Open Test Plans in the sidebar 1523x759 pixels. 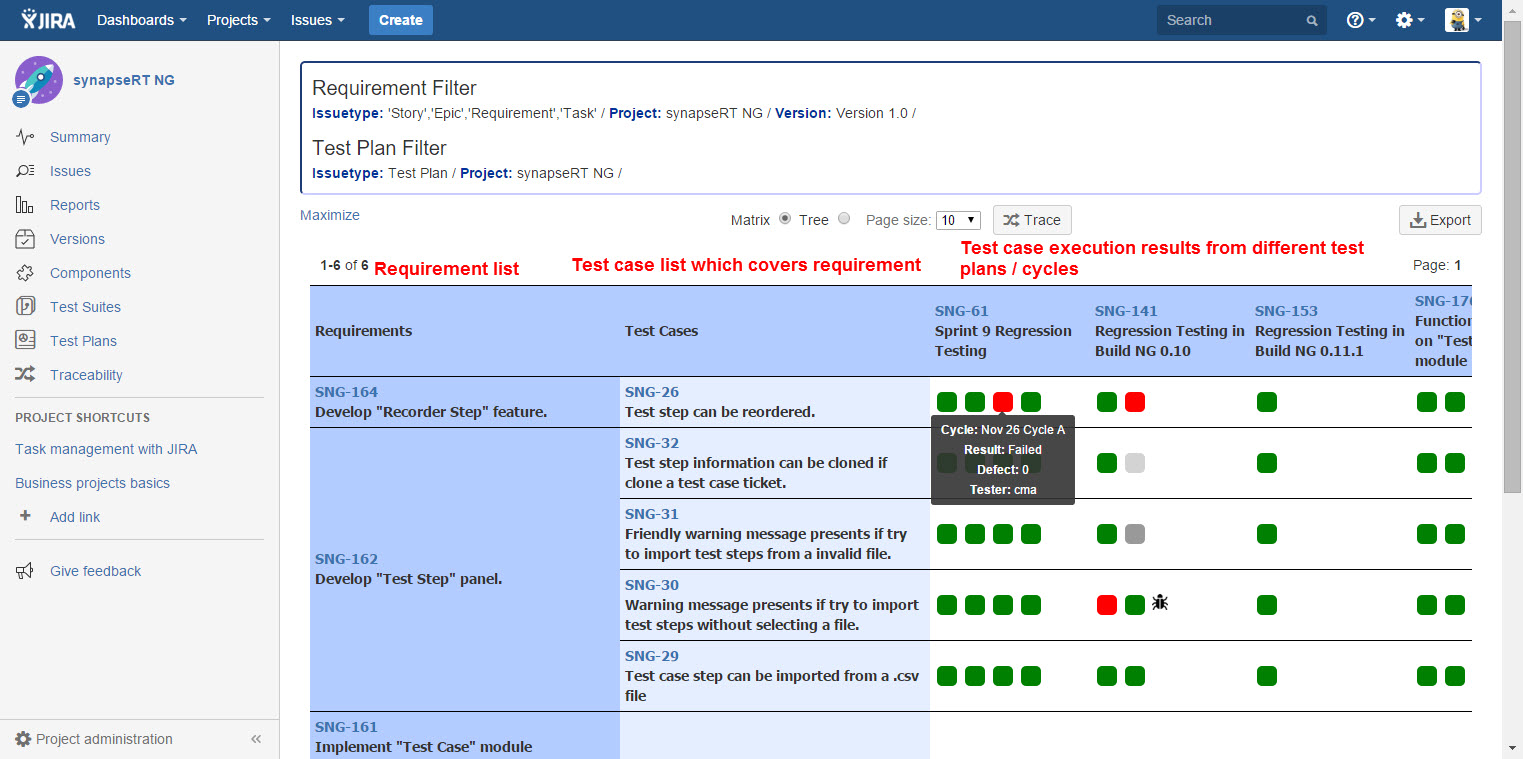point(83,341)
